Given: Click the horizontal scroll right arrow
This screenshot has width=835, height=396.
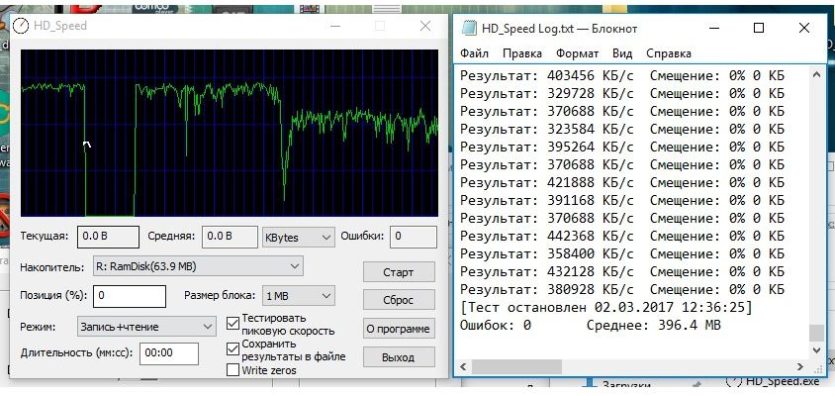Looking at the screenshot, I should click(799, 366).
